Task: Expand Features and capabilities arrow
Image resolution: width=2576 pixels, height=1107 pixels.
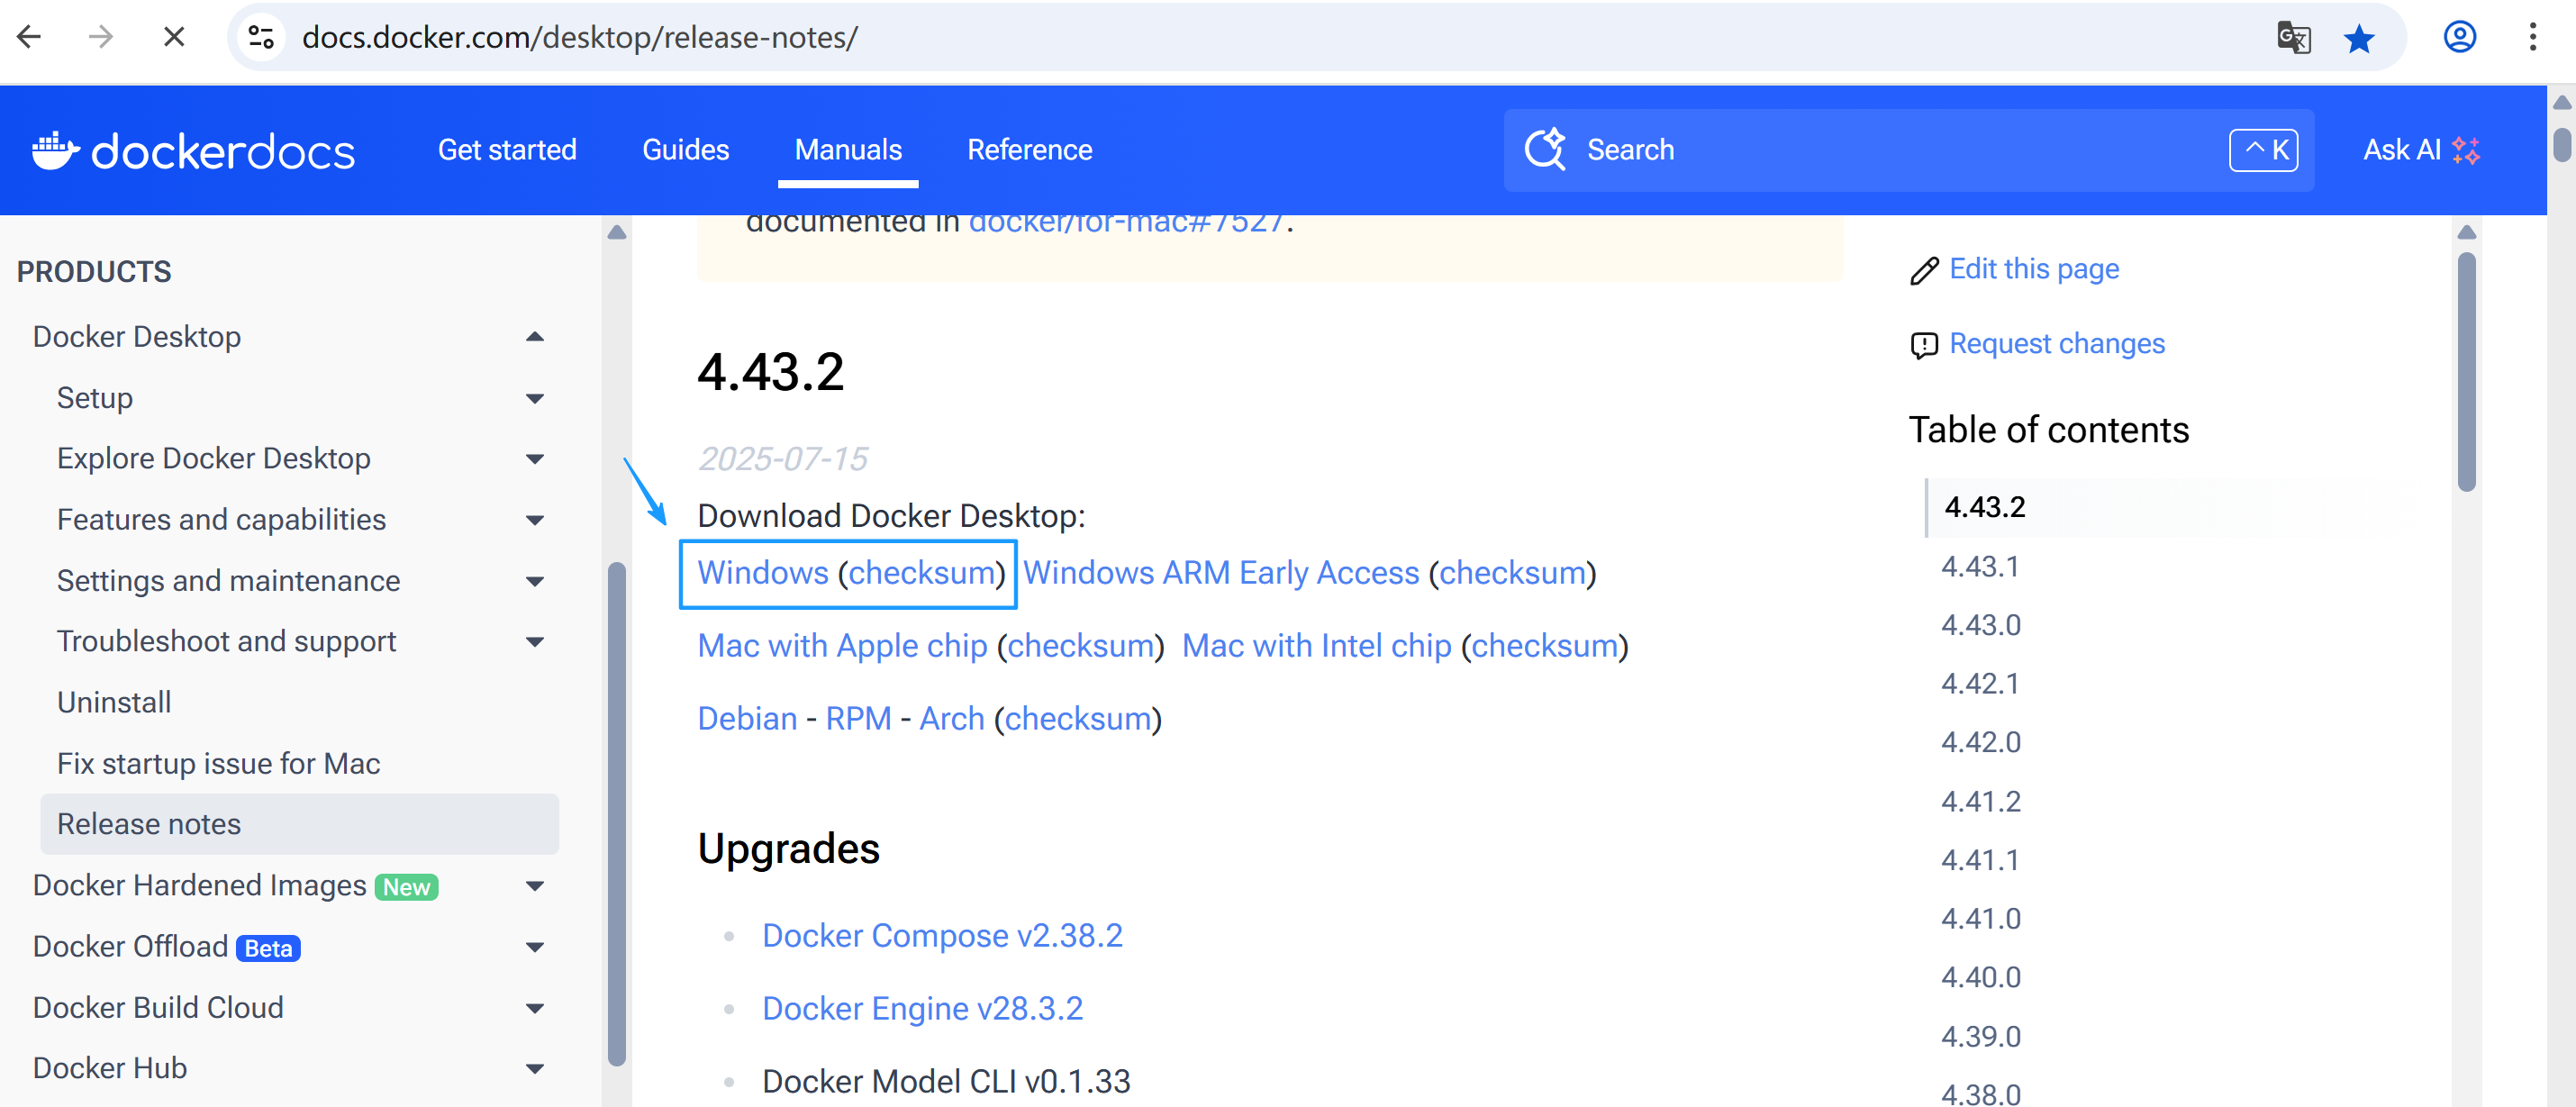Action: coord(535,520)
